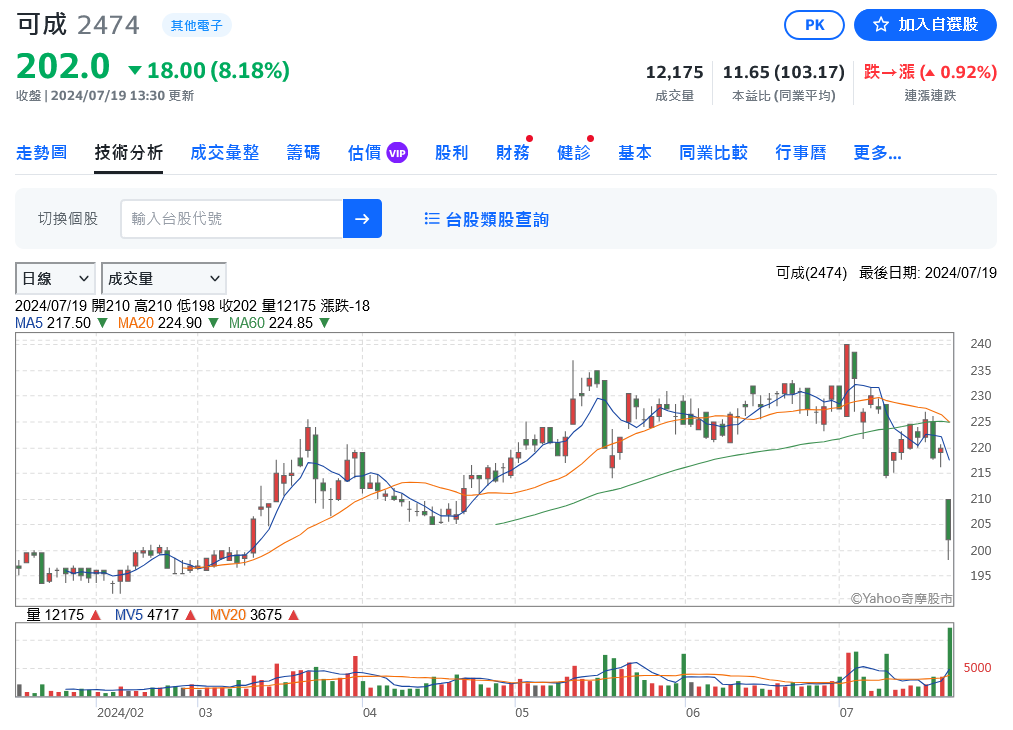Expand the 更多... menu
Screen dimensions: 1013x730
point(877,153)
